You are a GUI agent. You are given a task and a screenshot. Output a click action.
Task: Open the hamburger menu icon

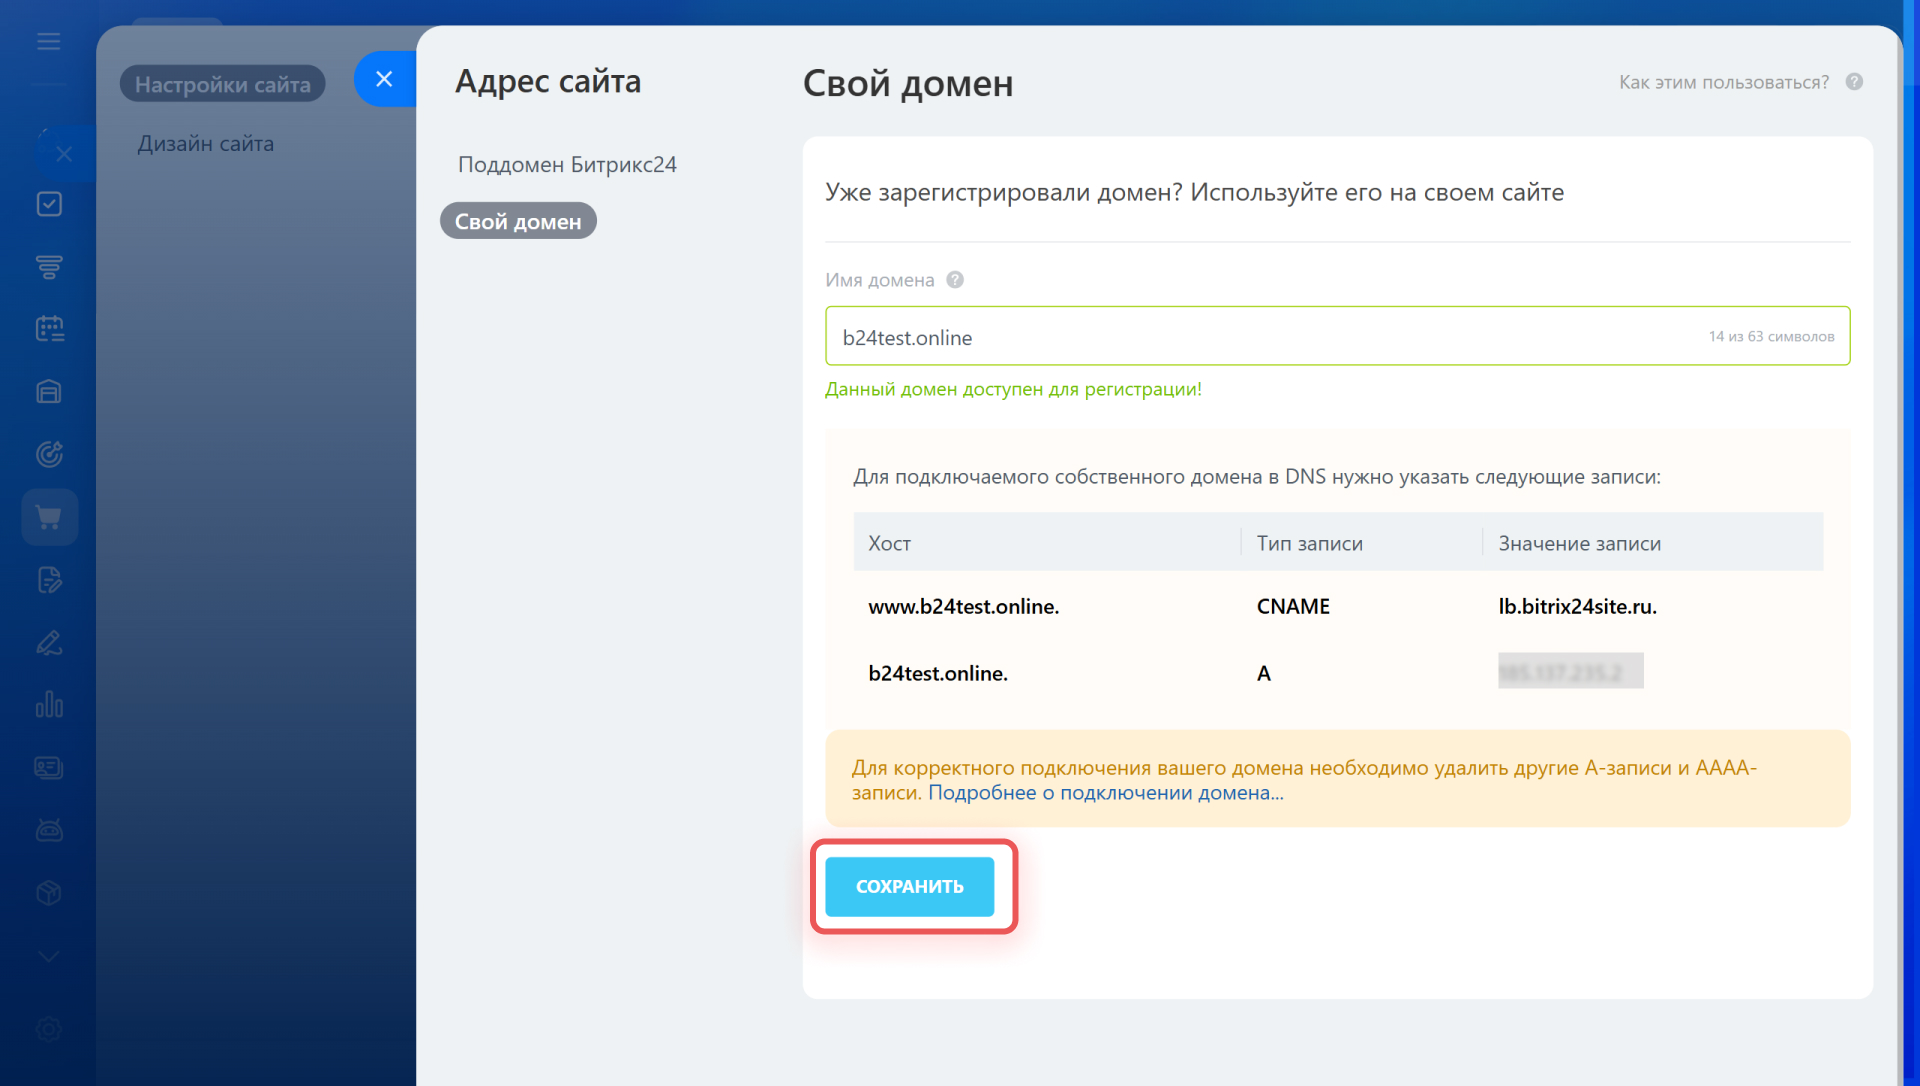[x=48, y=41]
